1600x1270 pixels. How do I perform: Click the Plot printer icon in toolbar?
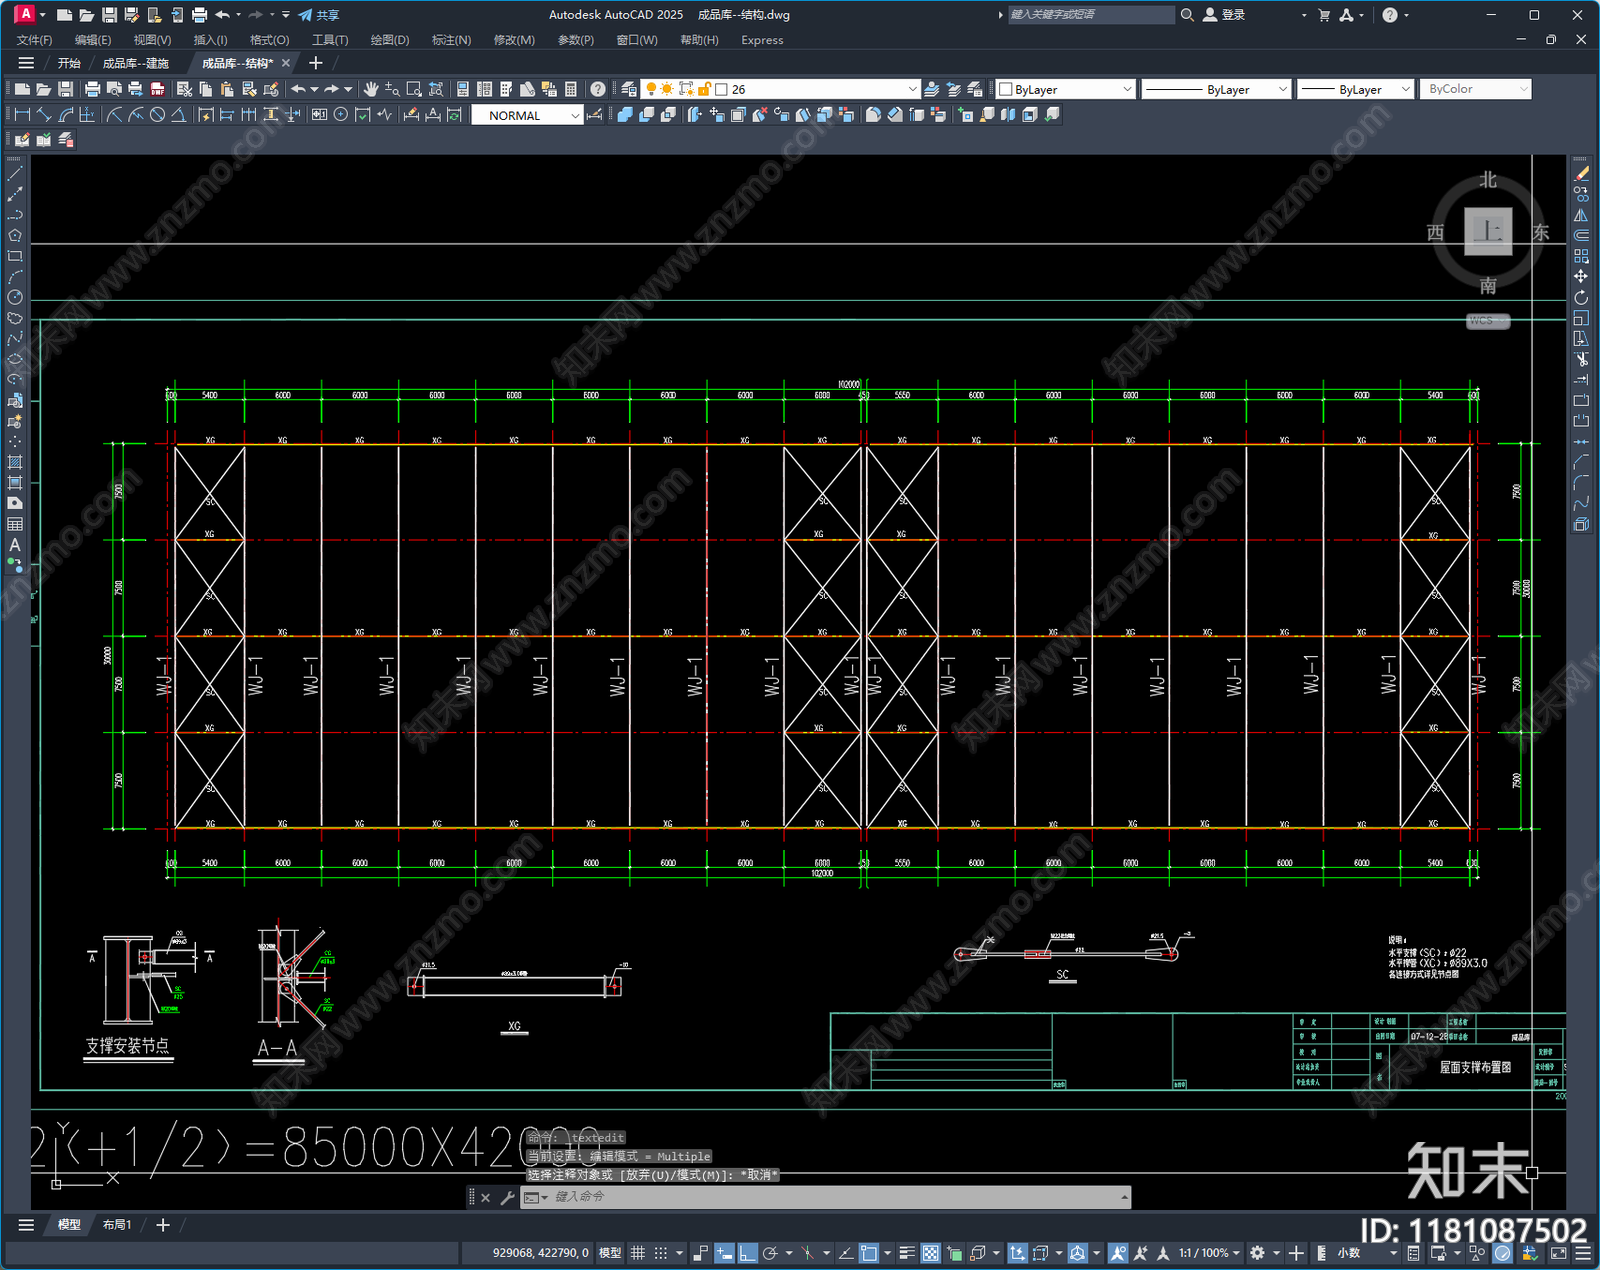pos(92,89)
